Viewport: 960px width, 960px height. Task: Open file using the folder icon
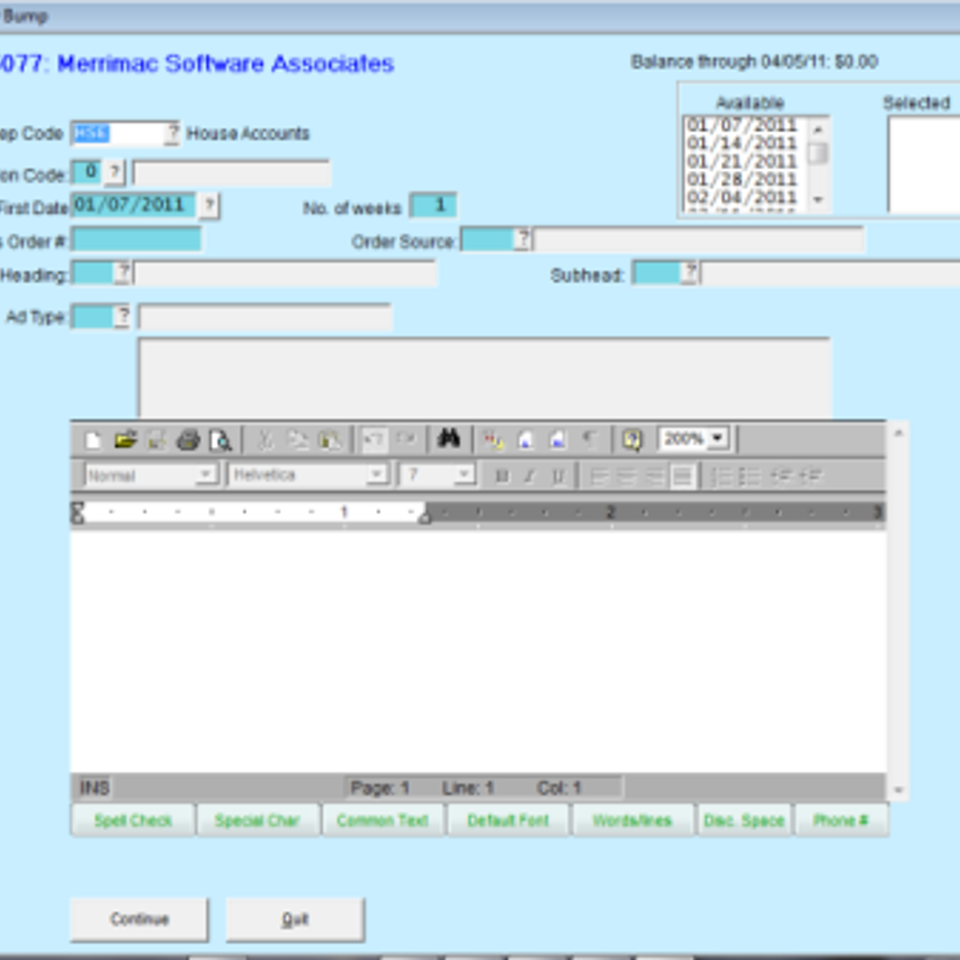[125, 440]
